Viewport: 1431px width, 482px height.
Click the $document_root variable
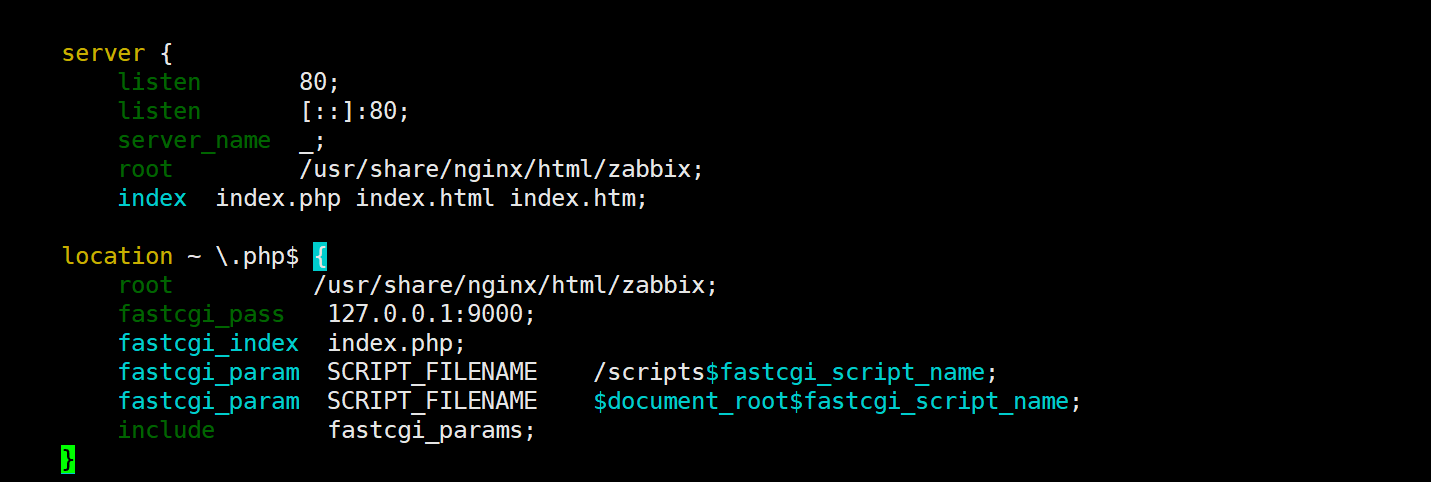click(698, 402)
